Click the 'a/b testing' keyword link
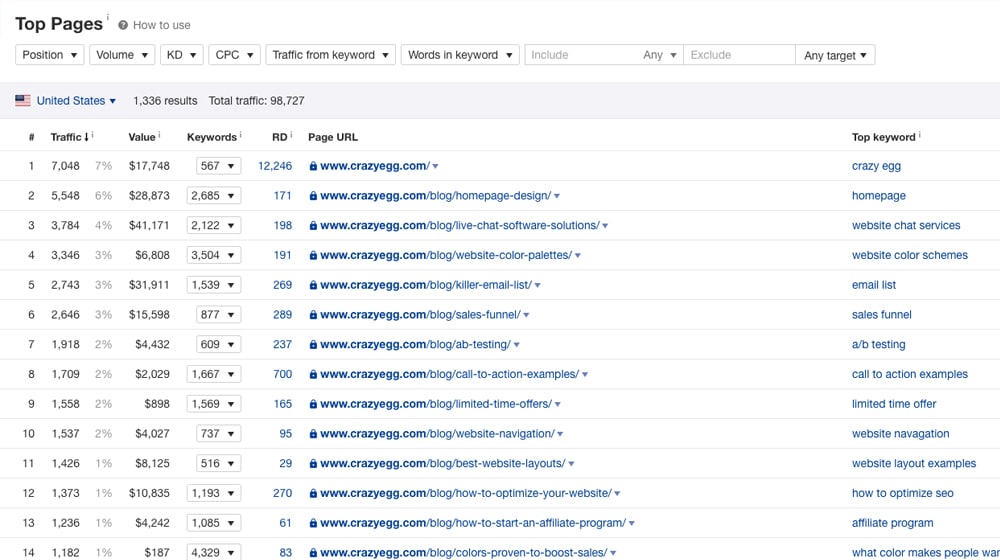This screenshot has width=1000, height=560. click(x=878, y=344)
